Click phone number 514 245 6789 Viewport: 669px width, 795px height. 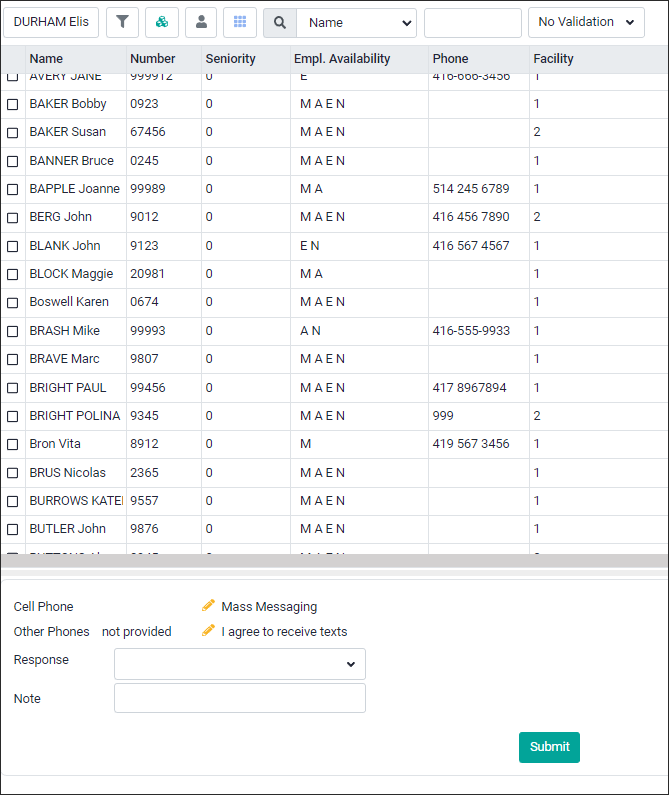(471, 189)
